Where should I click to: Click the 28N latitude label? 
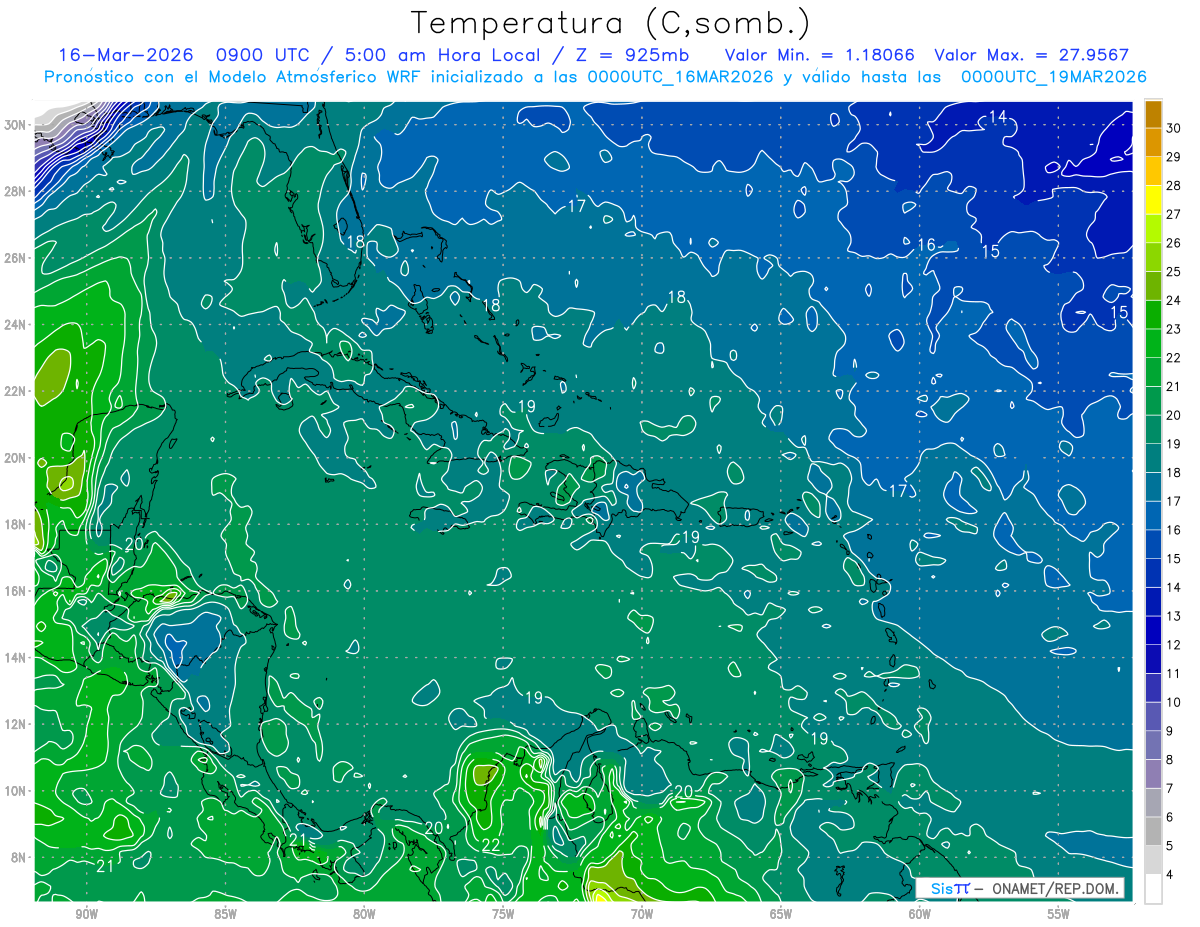tap(15, 191)
